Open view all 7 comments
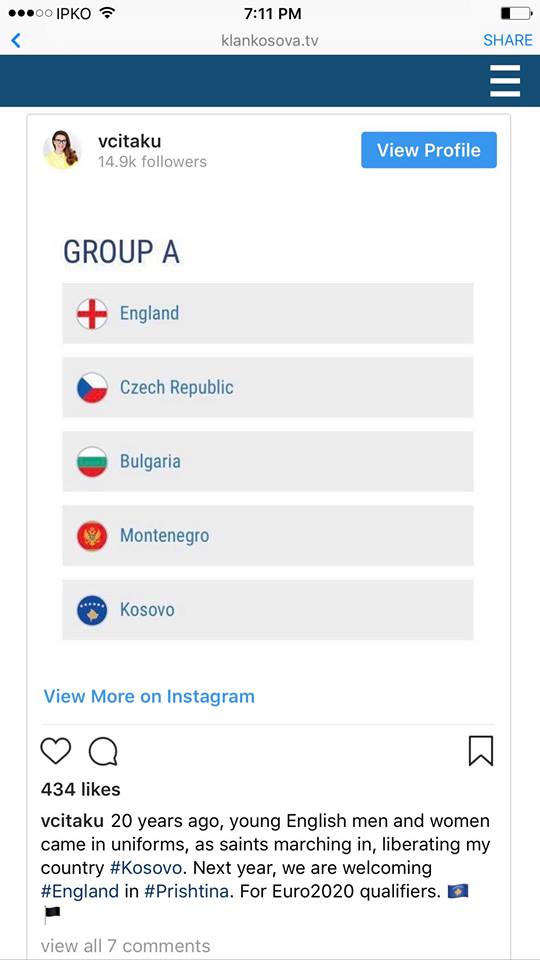 click(x=126, y=946)
